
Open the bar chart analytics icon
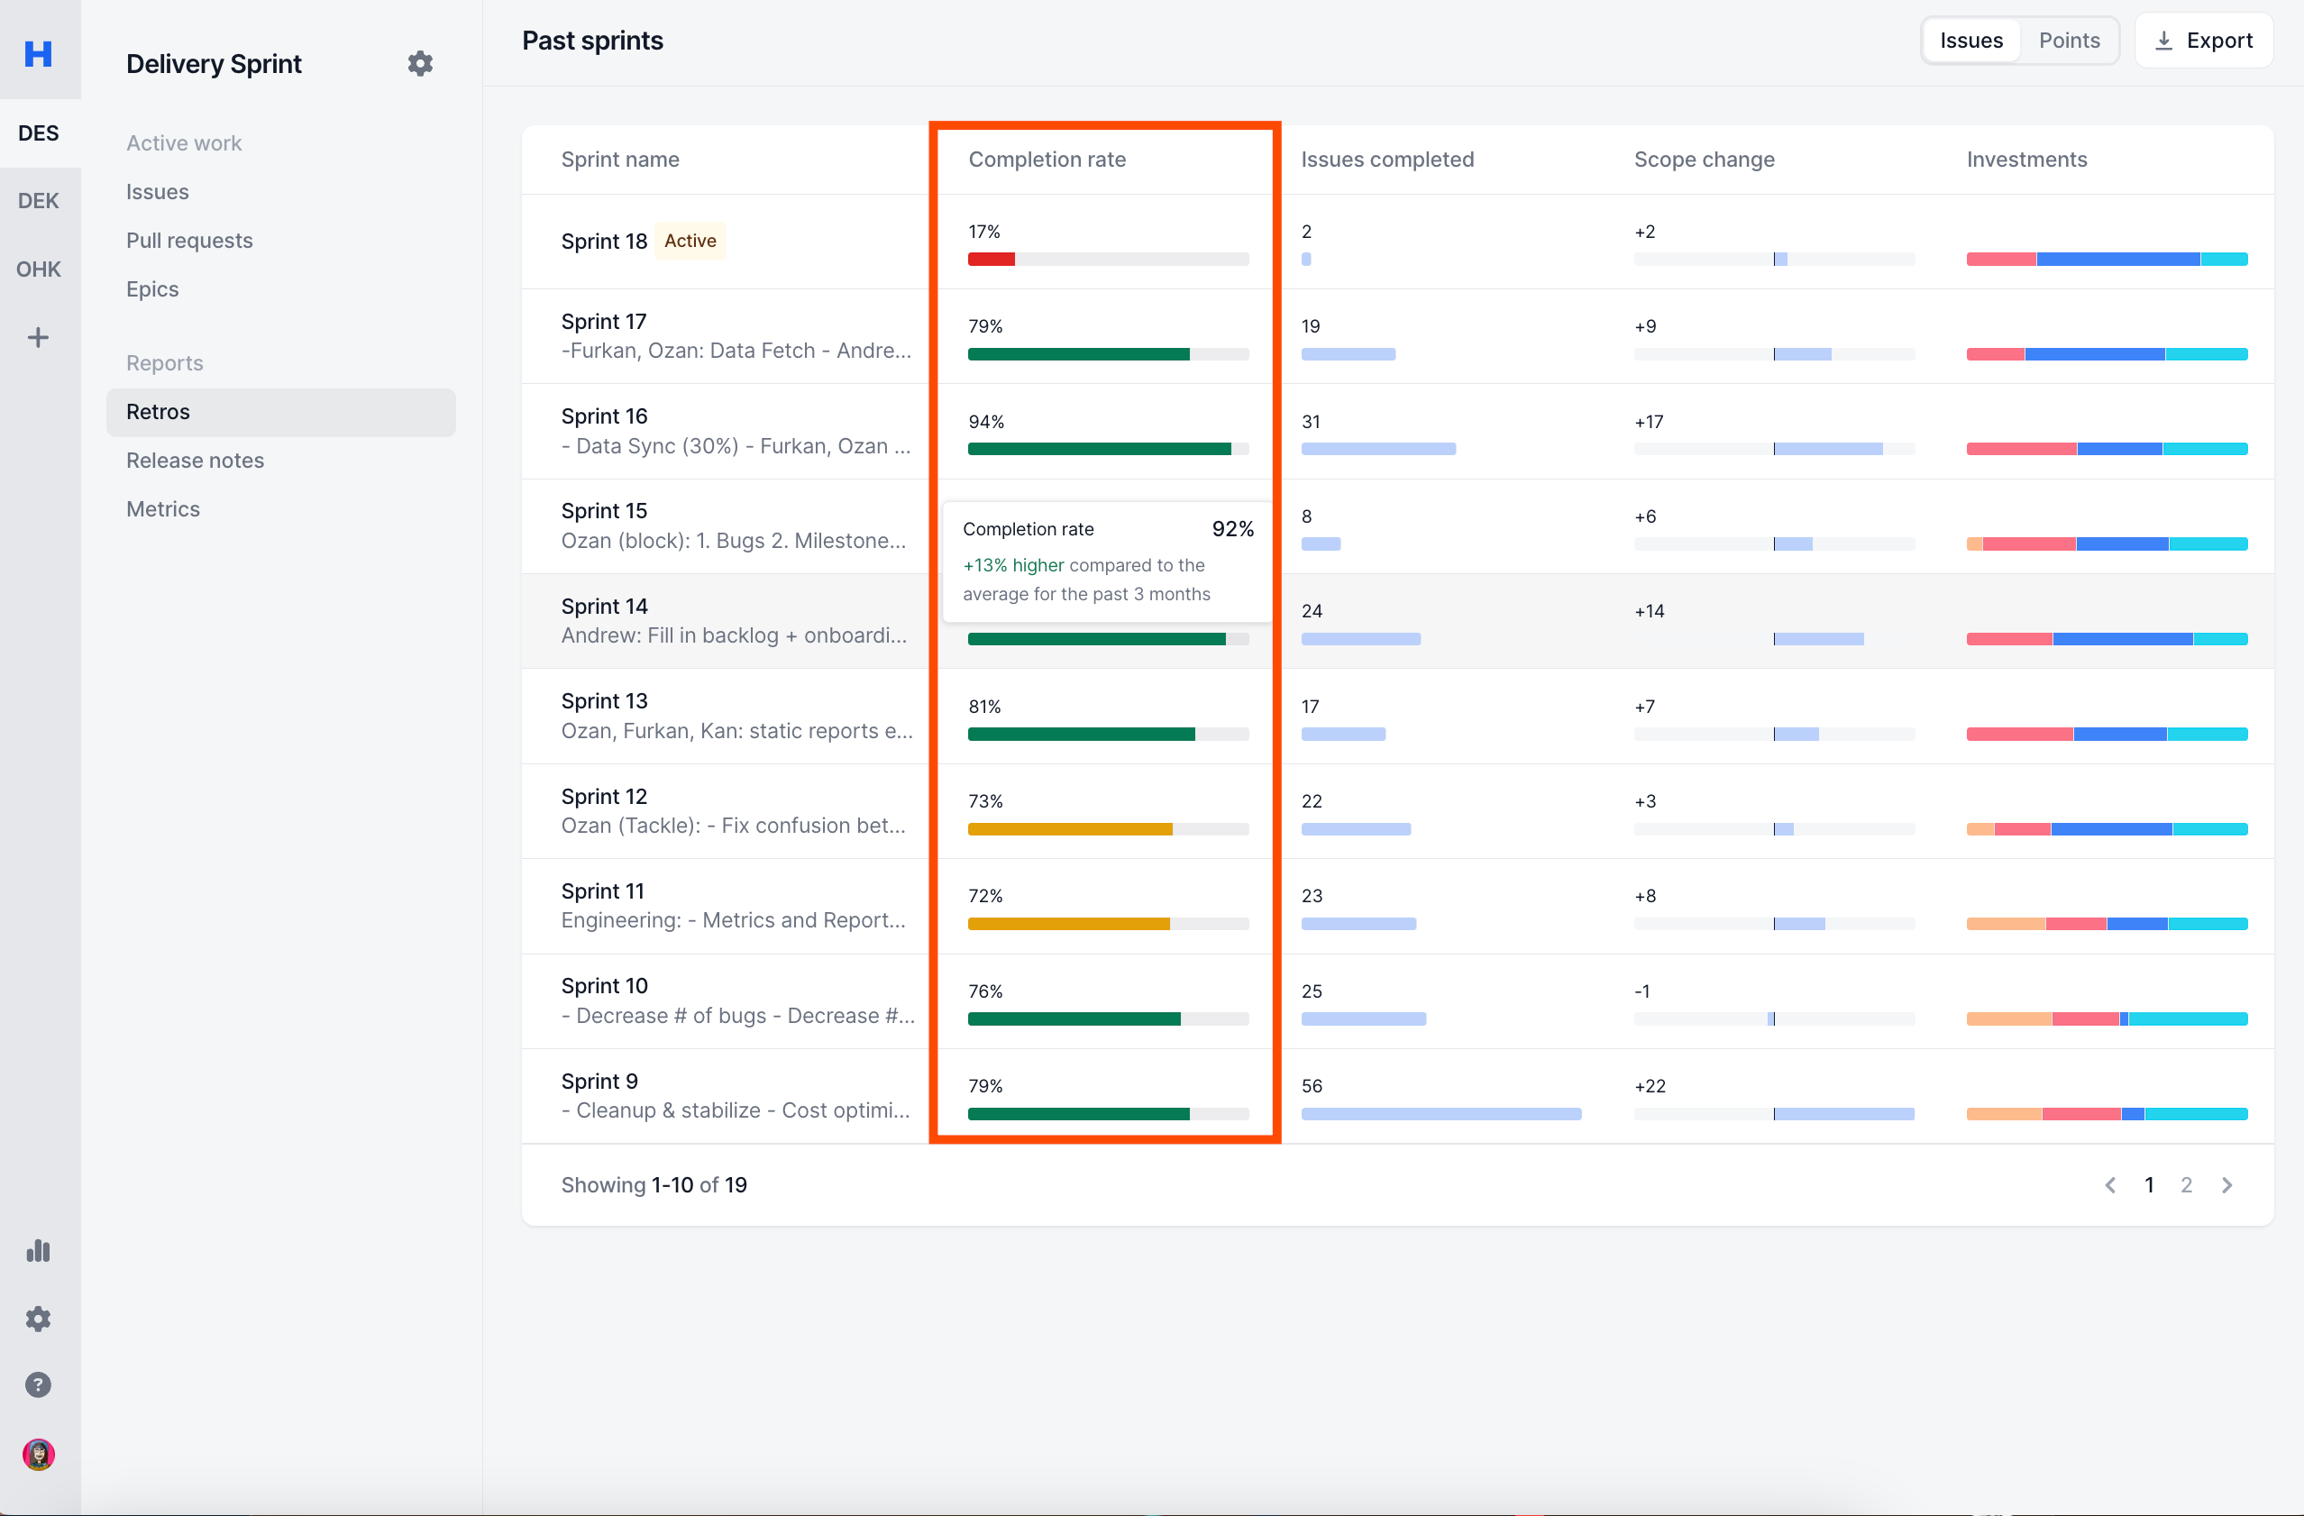tap(38, 1251)
